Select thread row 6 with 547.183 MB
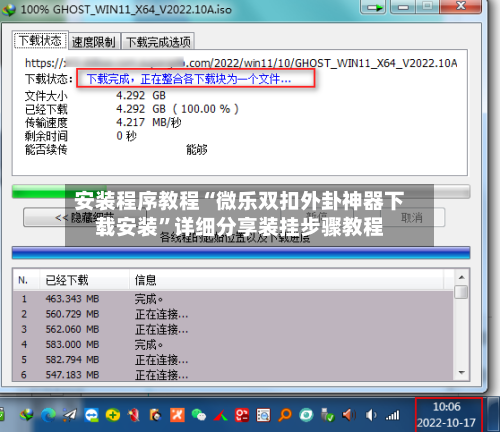Screen dimensions: 500x432 tap(233, 375)
